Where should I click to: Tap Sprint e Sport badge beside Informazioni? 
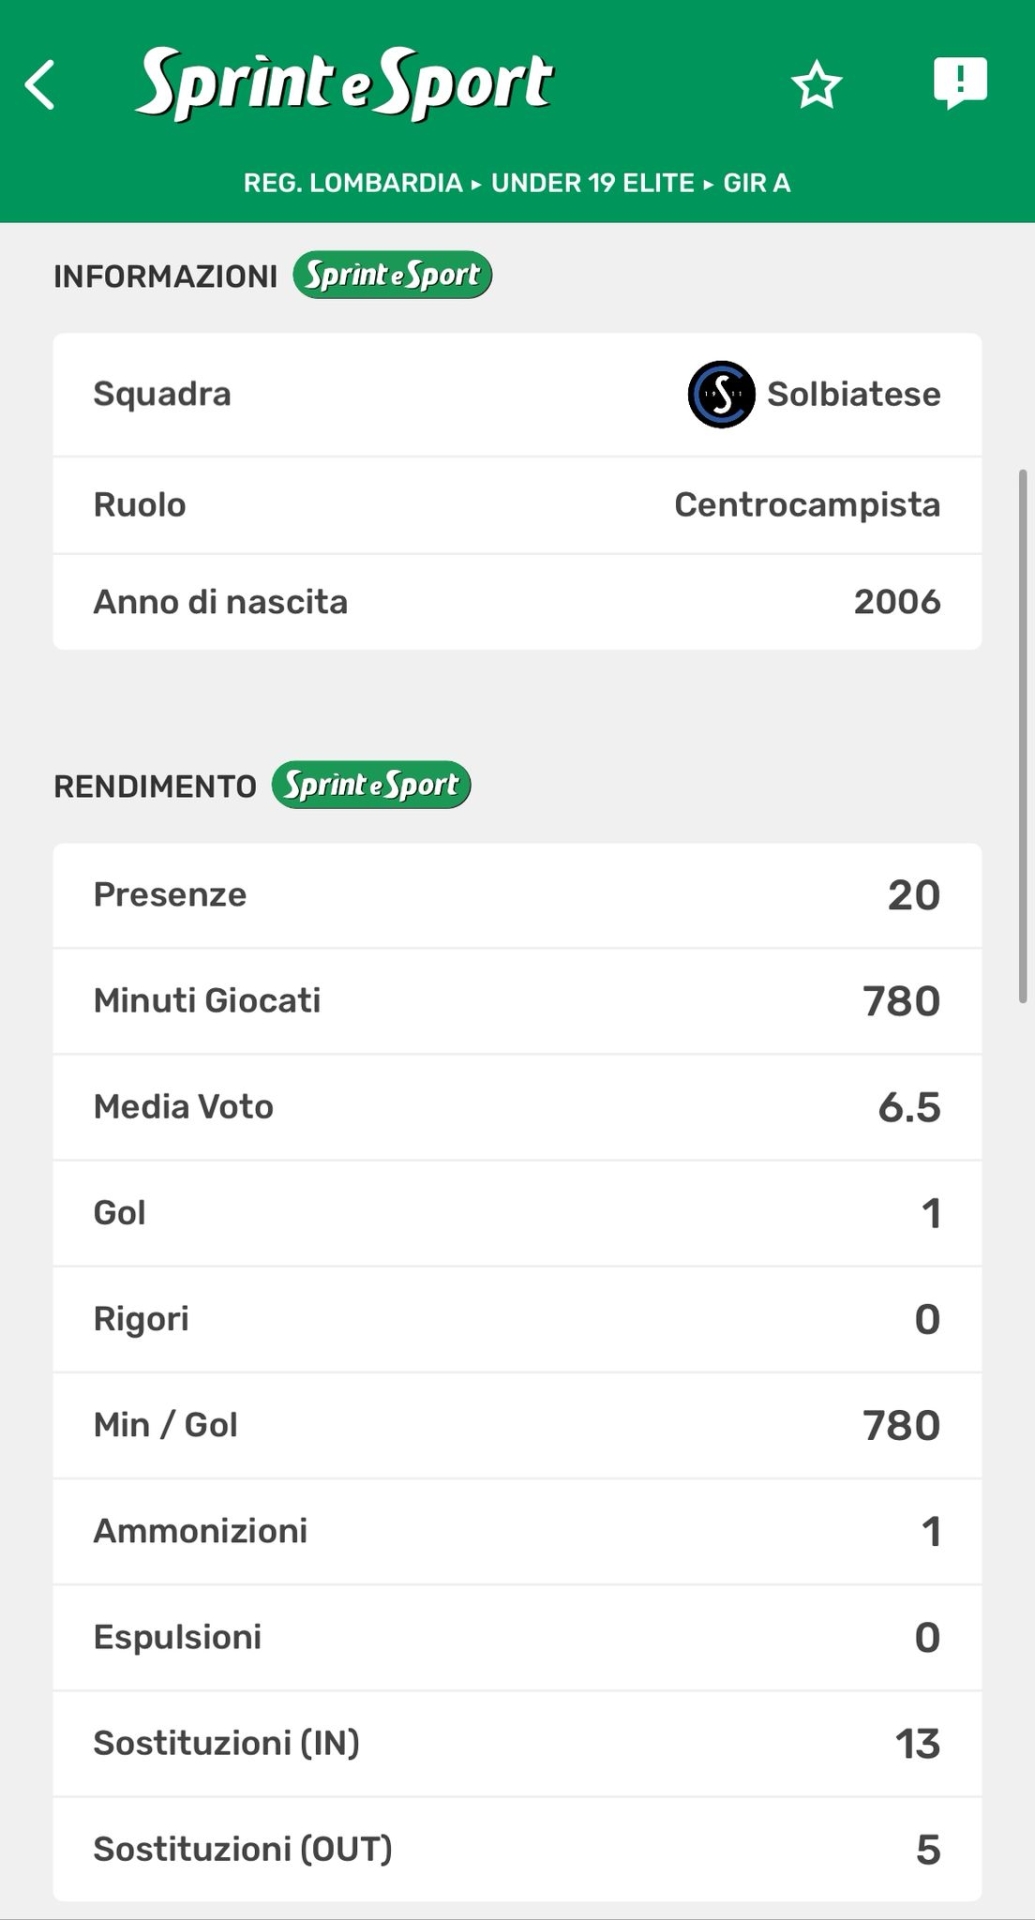(392, 275)
